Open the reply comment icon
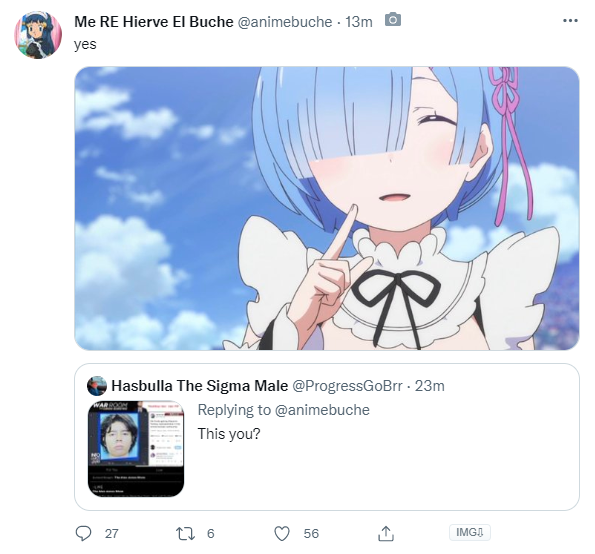Viewport: 595px width, 554px height. [x=83, y=533]
